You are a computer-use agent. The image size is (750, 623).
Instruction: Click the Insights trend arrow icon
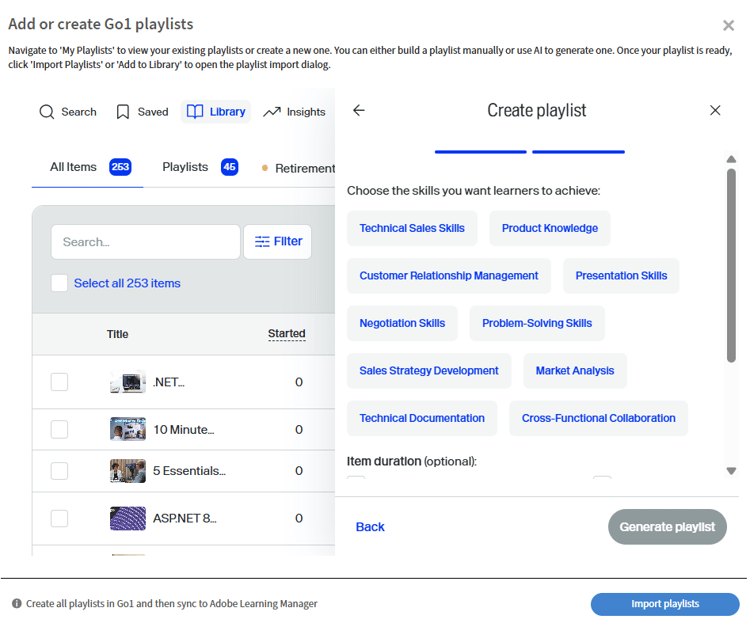(272, 112)
